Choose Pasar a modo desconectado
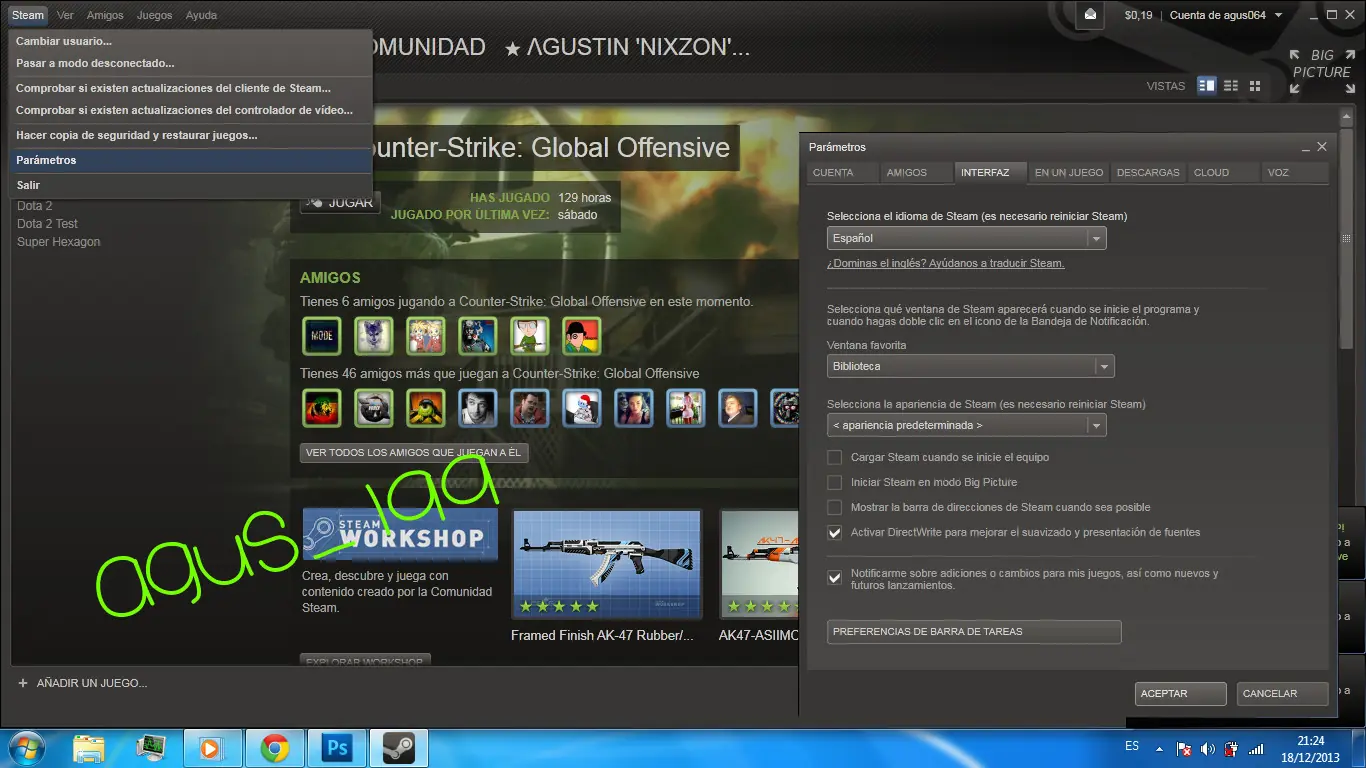Screen dimensions: 1366x768 click(x=191, y=63)
